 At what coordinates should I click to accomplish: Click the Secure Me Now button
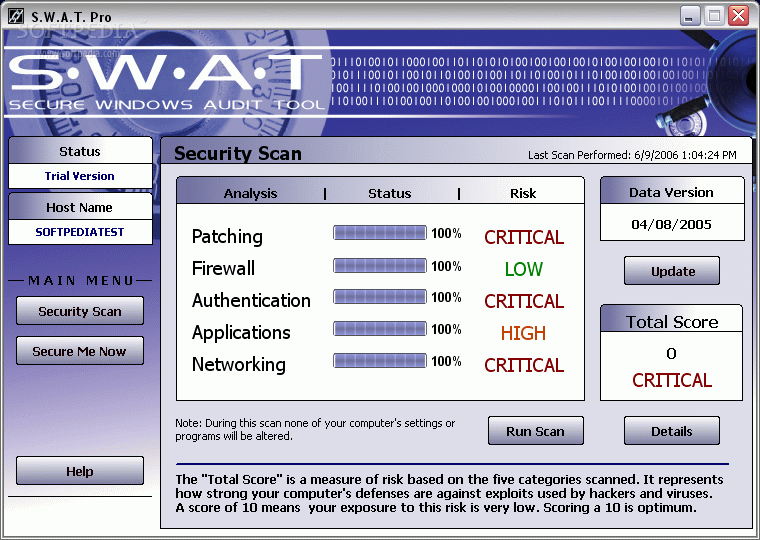tap(80, 350)
